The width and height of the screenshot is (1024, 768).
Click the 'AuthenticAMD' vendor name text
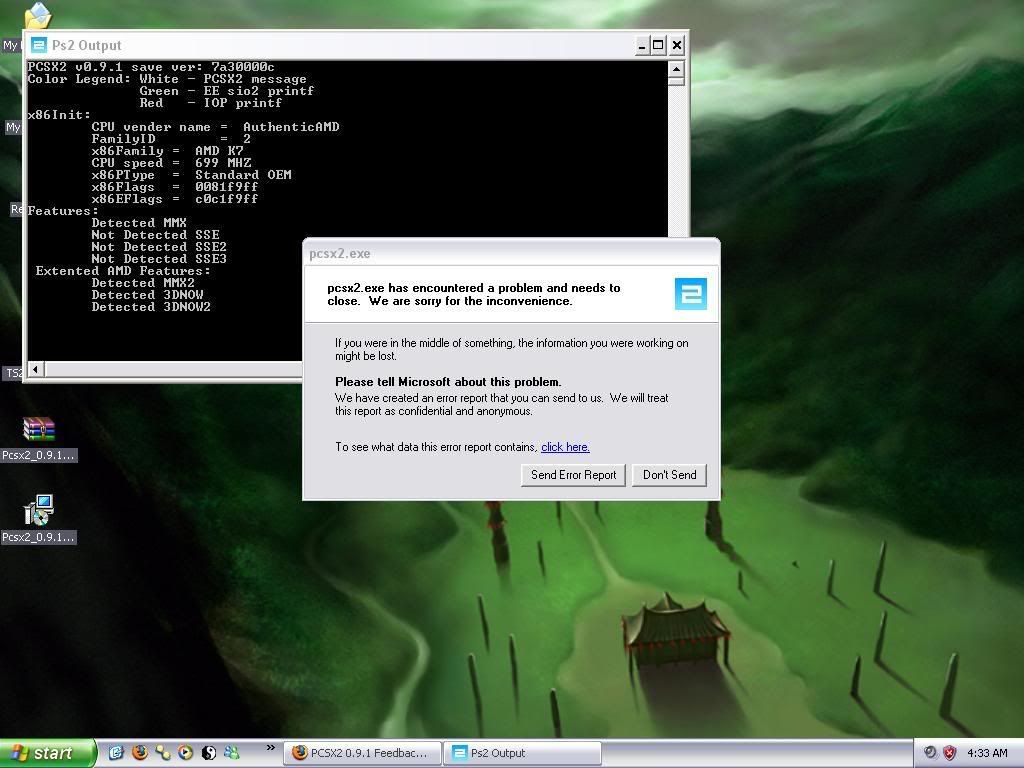[291, 127]
